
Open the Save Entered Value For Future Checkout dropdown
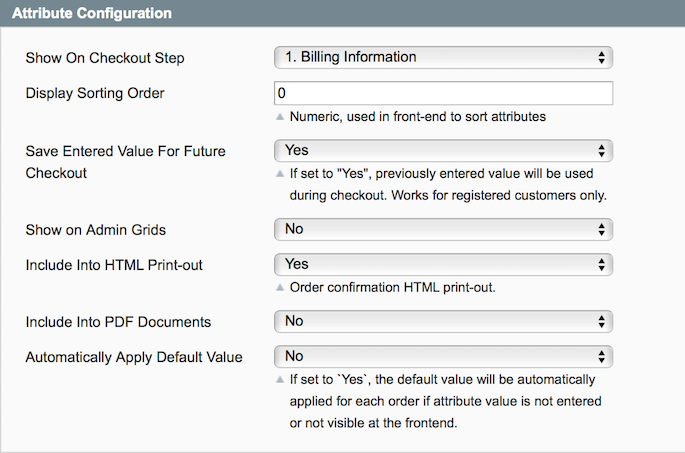click(x=443, y=151)
